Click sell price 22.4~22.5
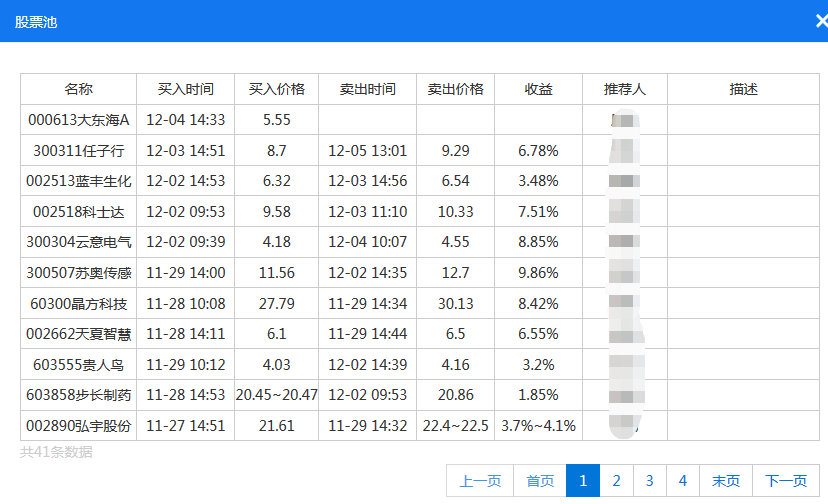The width and height of the screenshot is (828, 504). [455, 425]
